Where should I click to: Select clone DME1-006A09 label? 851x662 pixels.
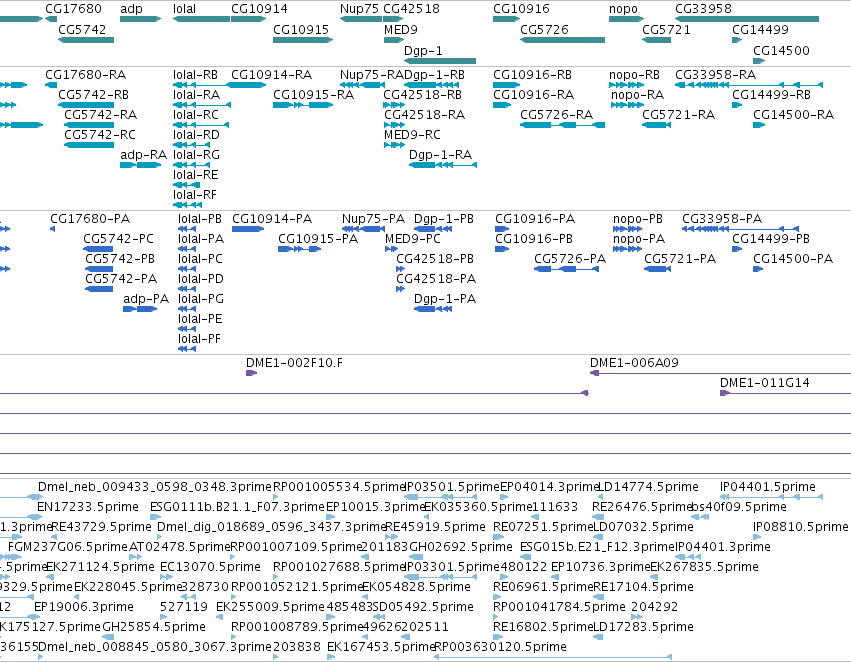click(x=634, y=362)
